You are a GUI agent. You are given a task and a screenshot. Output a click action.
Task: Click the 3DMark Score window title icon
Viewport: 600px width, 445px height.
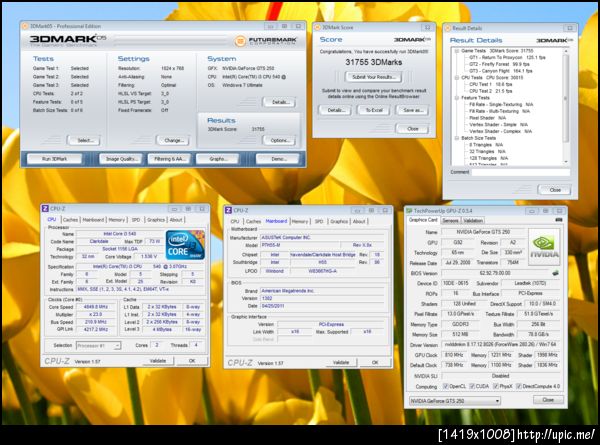coord(317,27)
